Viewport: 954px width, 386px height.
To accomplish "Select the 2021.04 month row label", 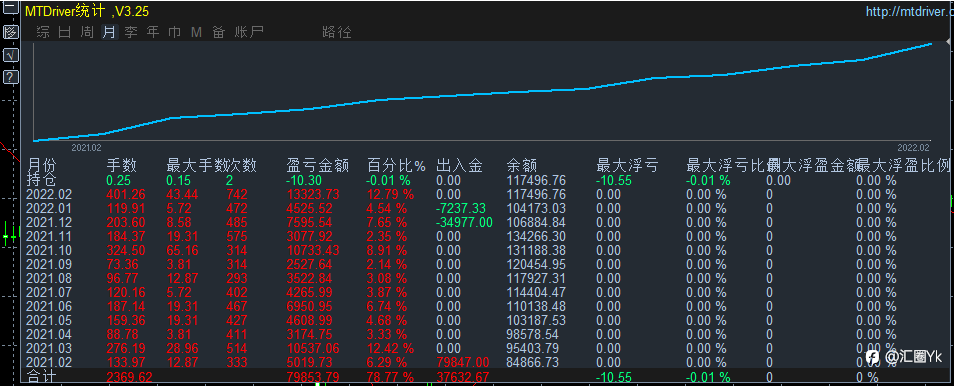I will (x=49, y=334).
